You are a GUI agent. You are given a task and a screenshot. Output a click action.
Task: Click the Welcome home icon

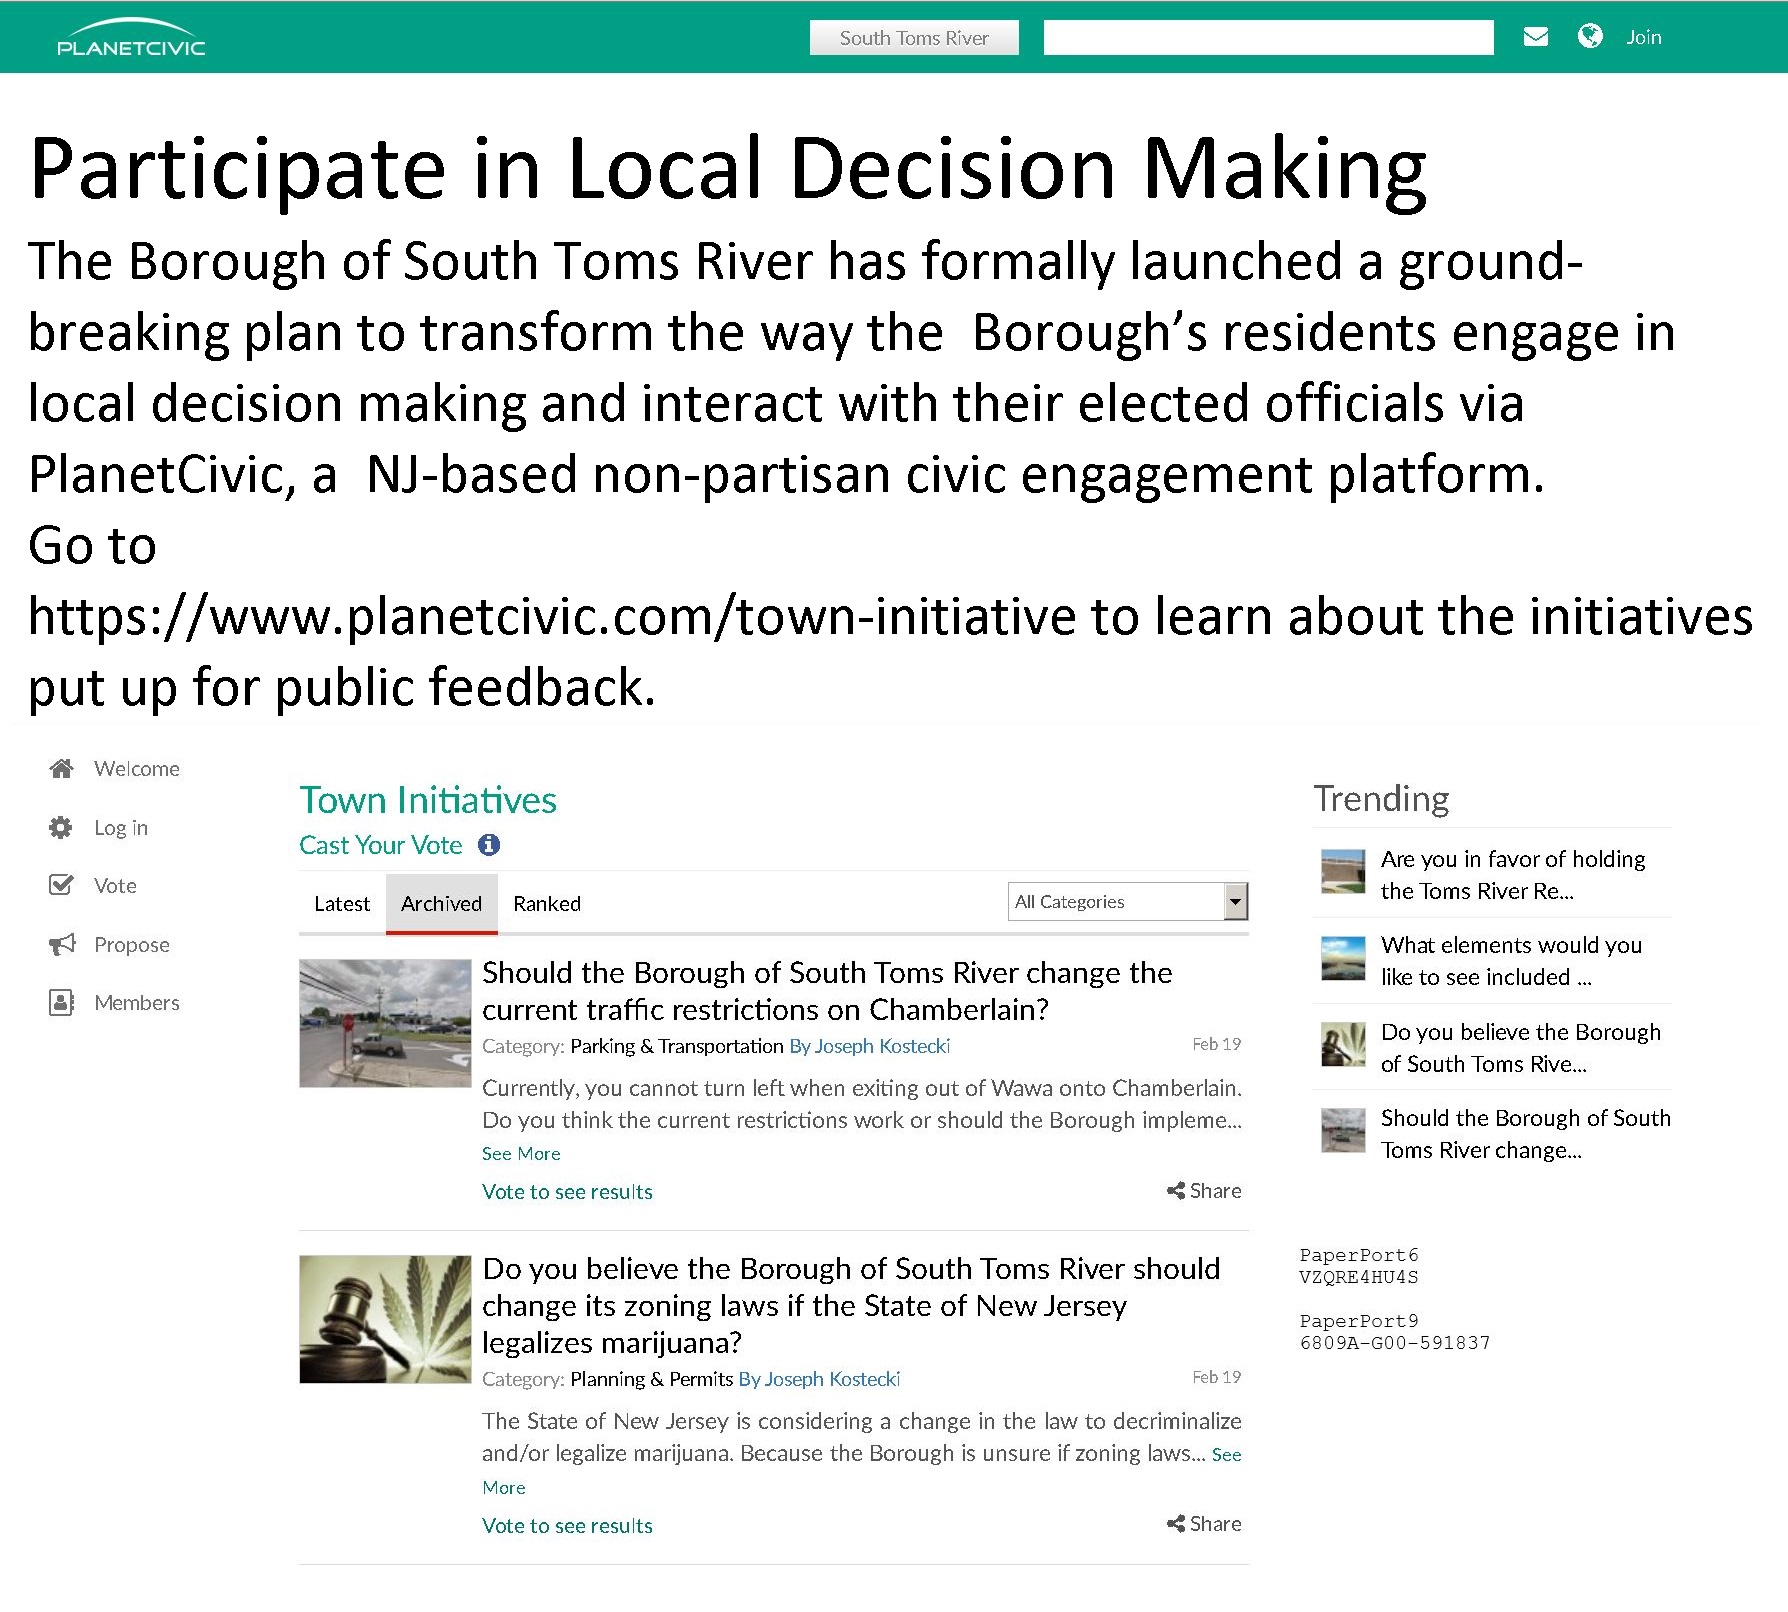point(61,768)
